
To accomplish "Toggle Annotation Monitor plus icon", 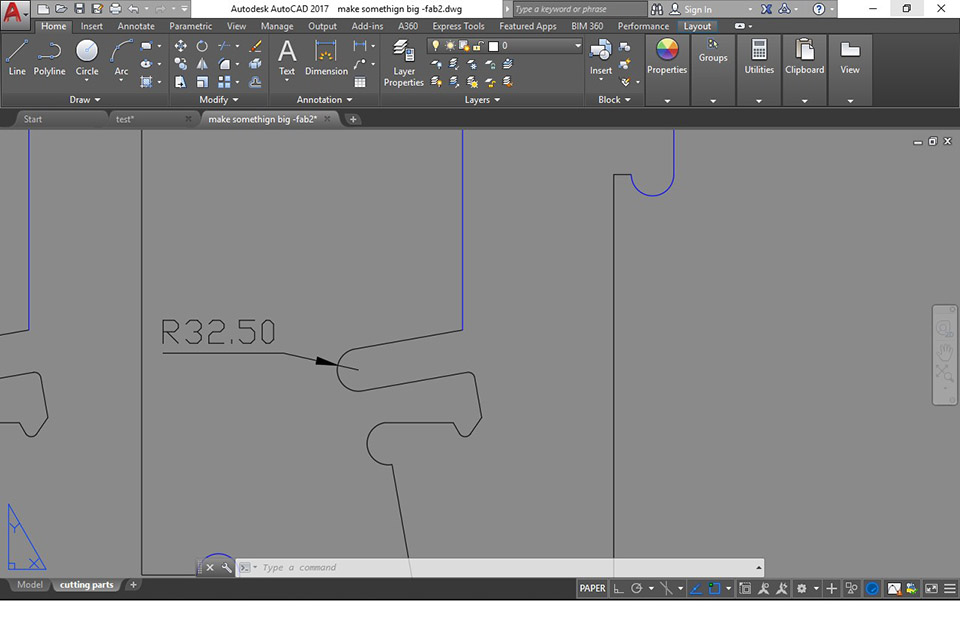I will coord(831,588).
